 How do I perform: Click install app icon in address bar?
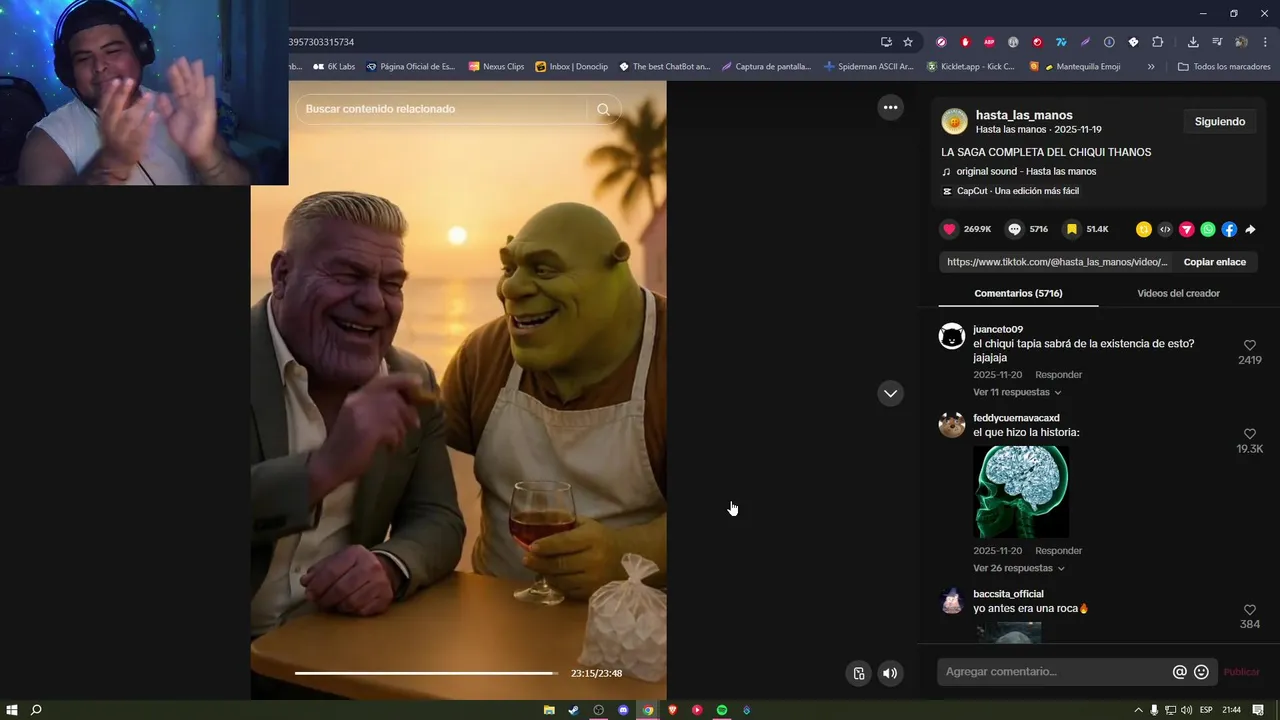886,42
